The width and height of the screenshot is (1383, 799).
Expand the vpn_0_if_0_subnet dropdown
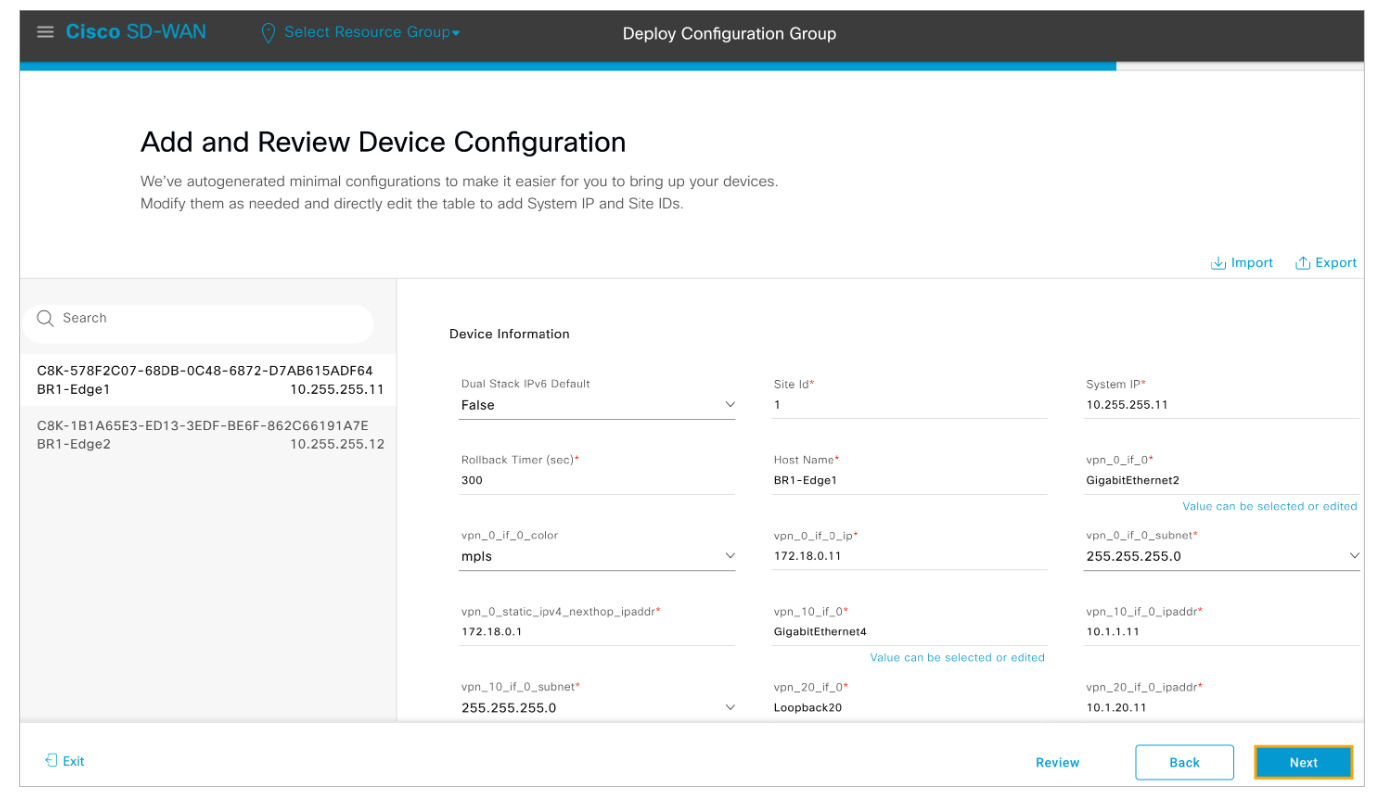[x=1354, y=556]
